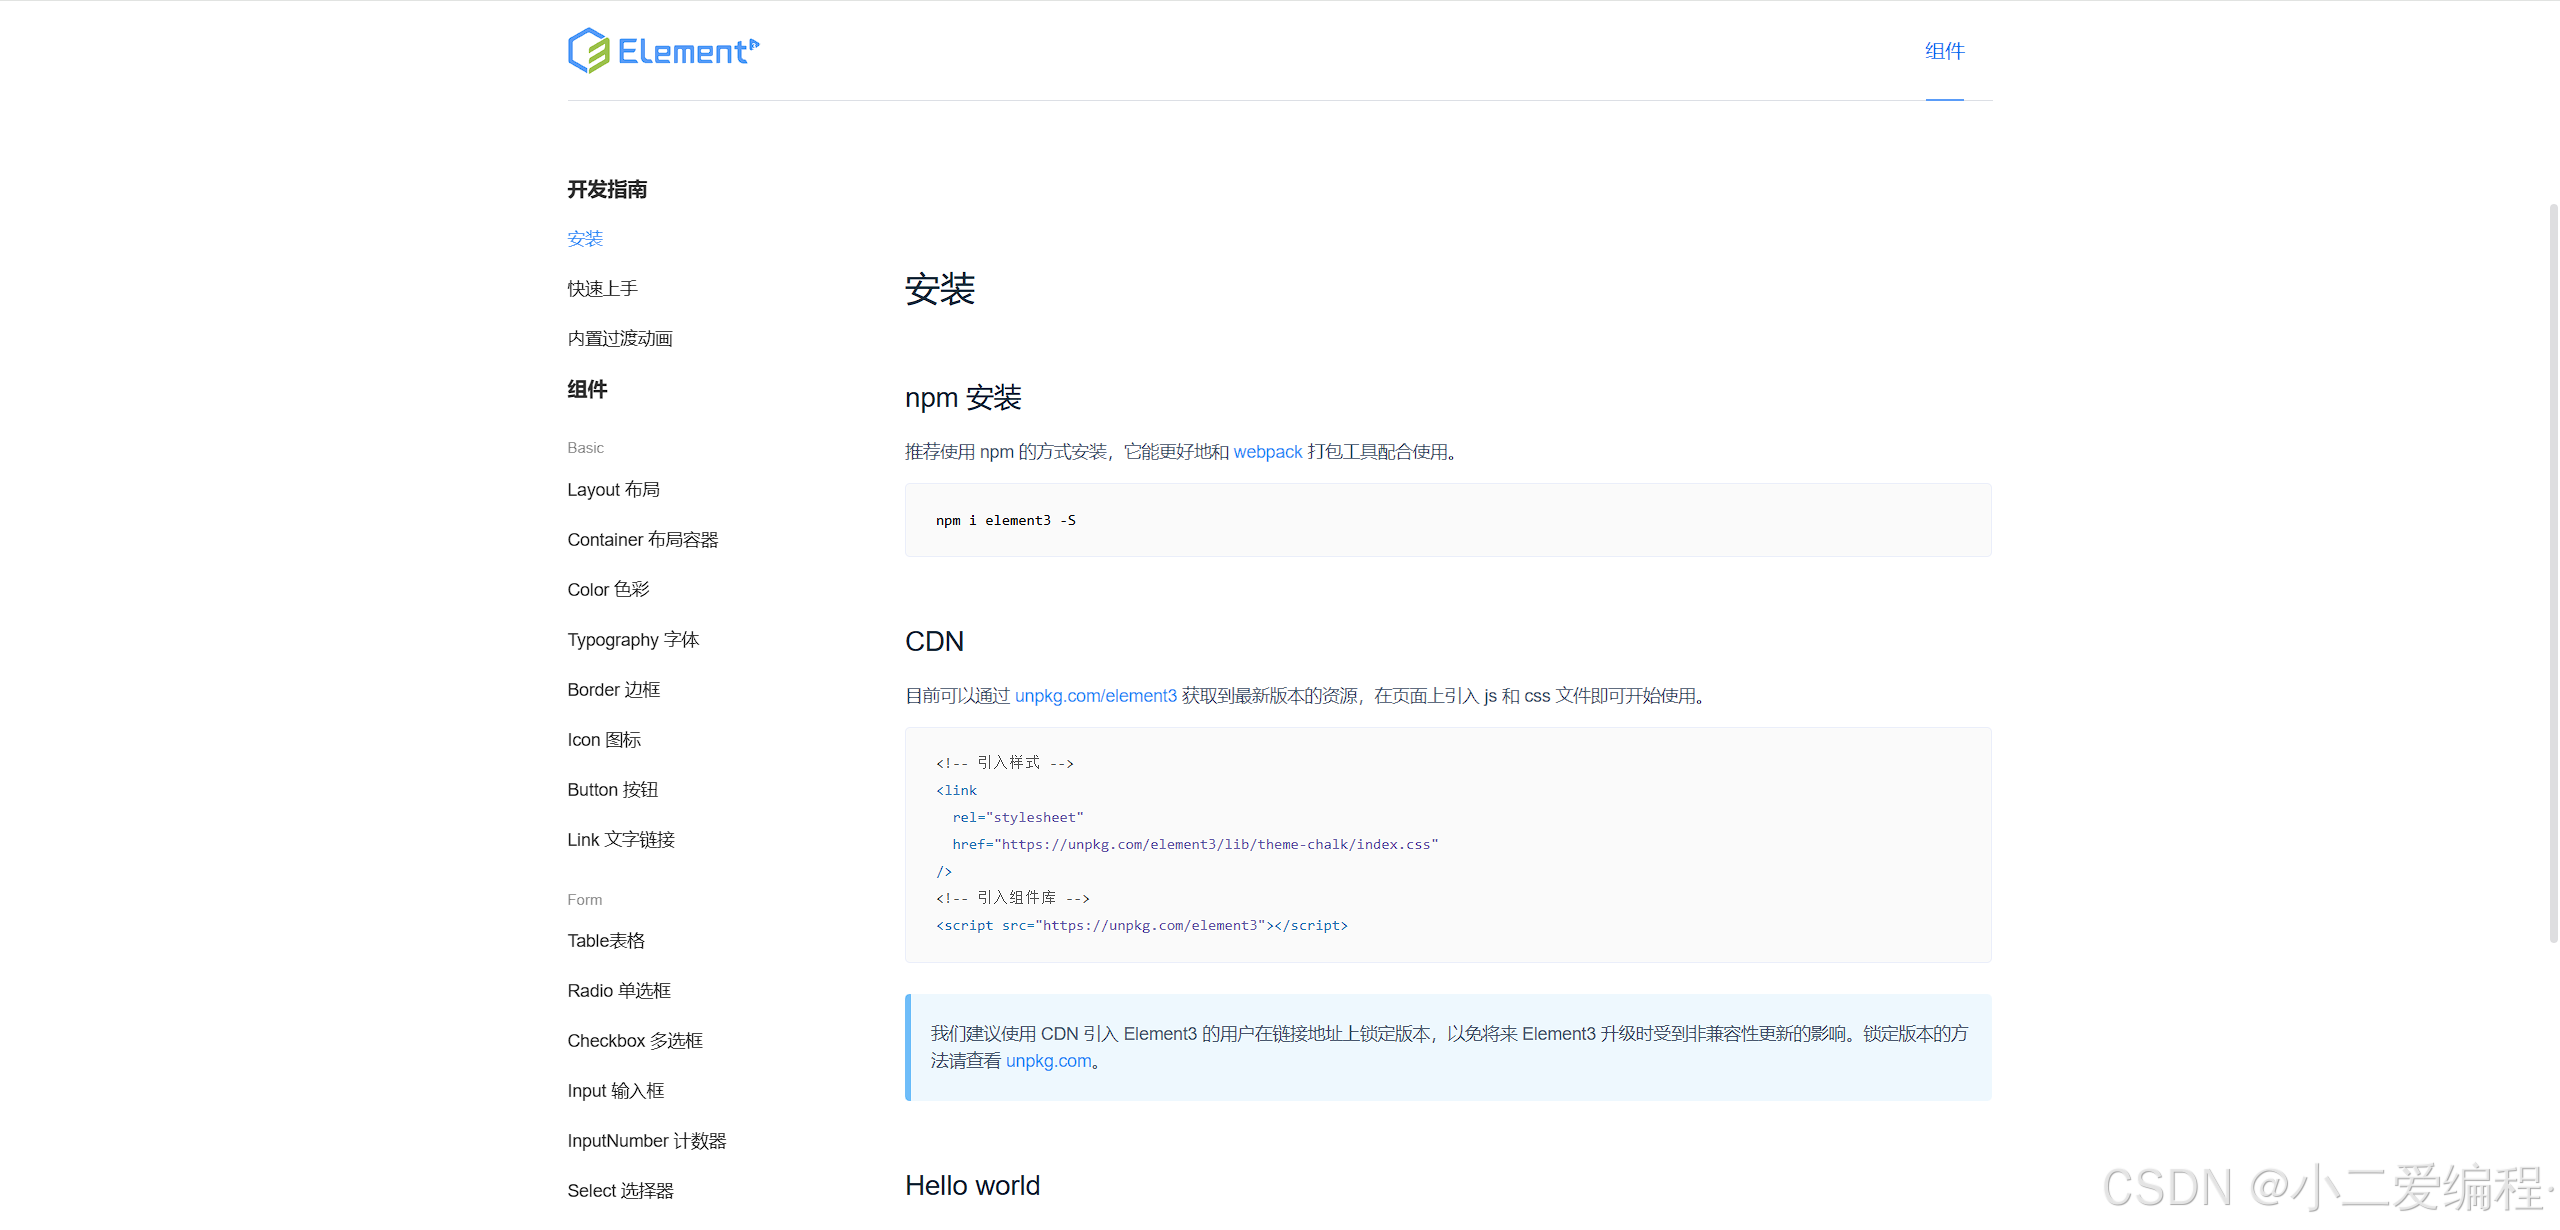Open Layout 布局 component docs
Screen dimensions: 2560x1230
coord(613,490)
